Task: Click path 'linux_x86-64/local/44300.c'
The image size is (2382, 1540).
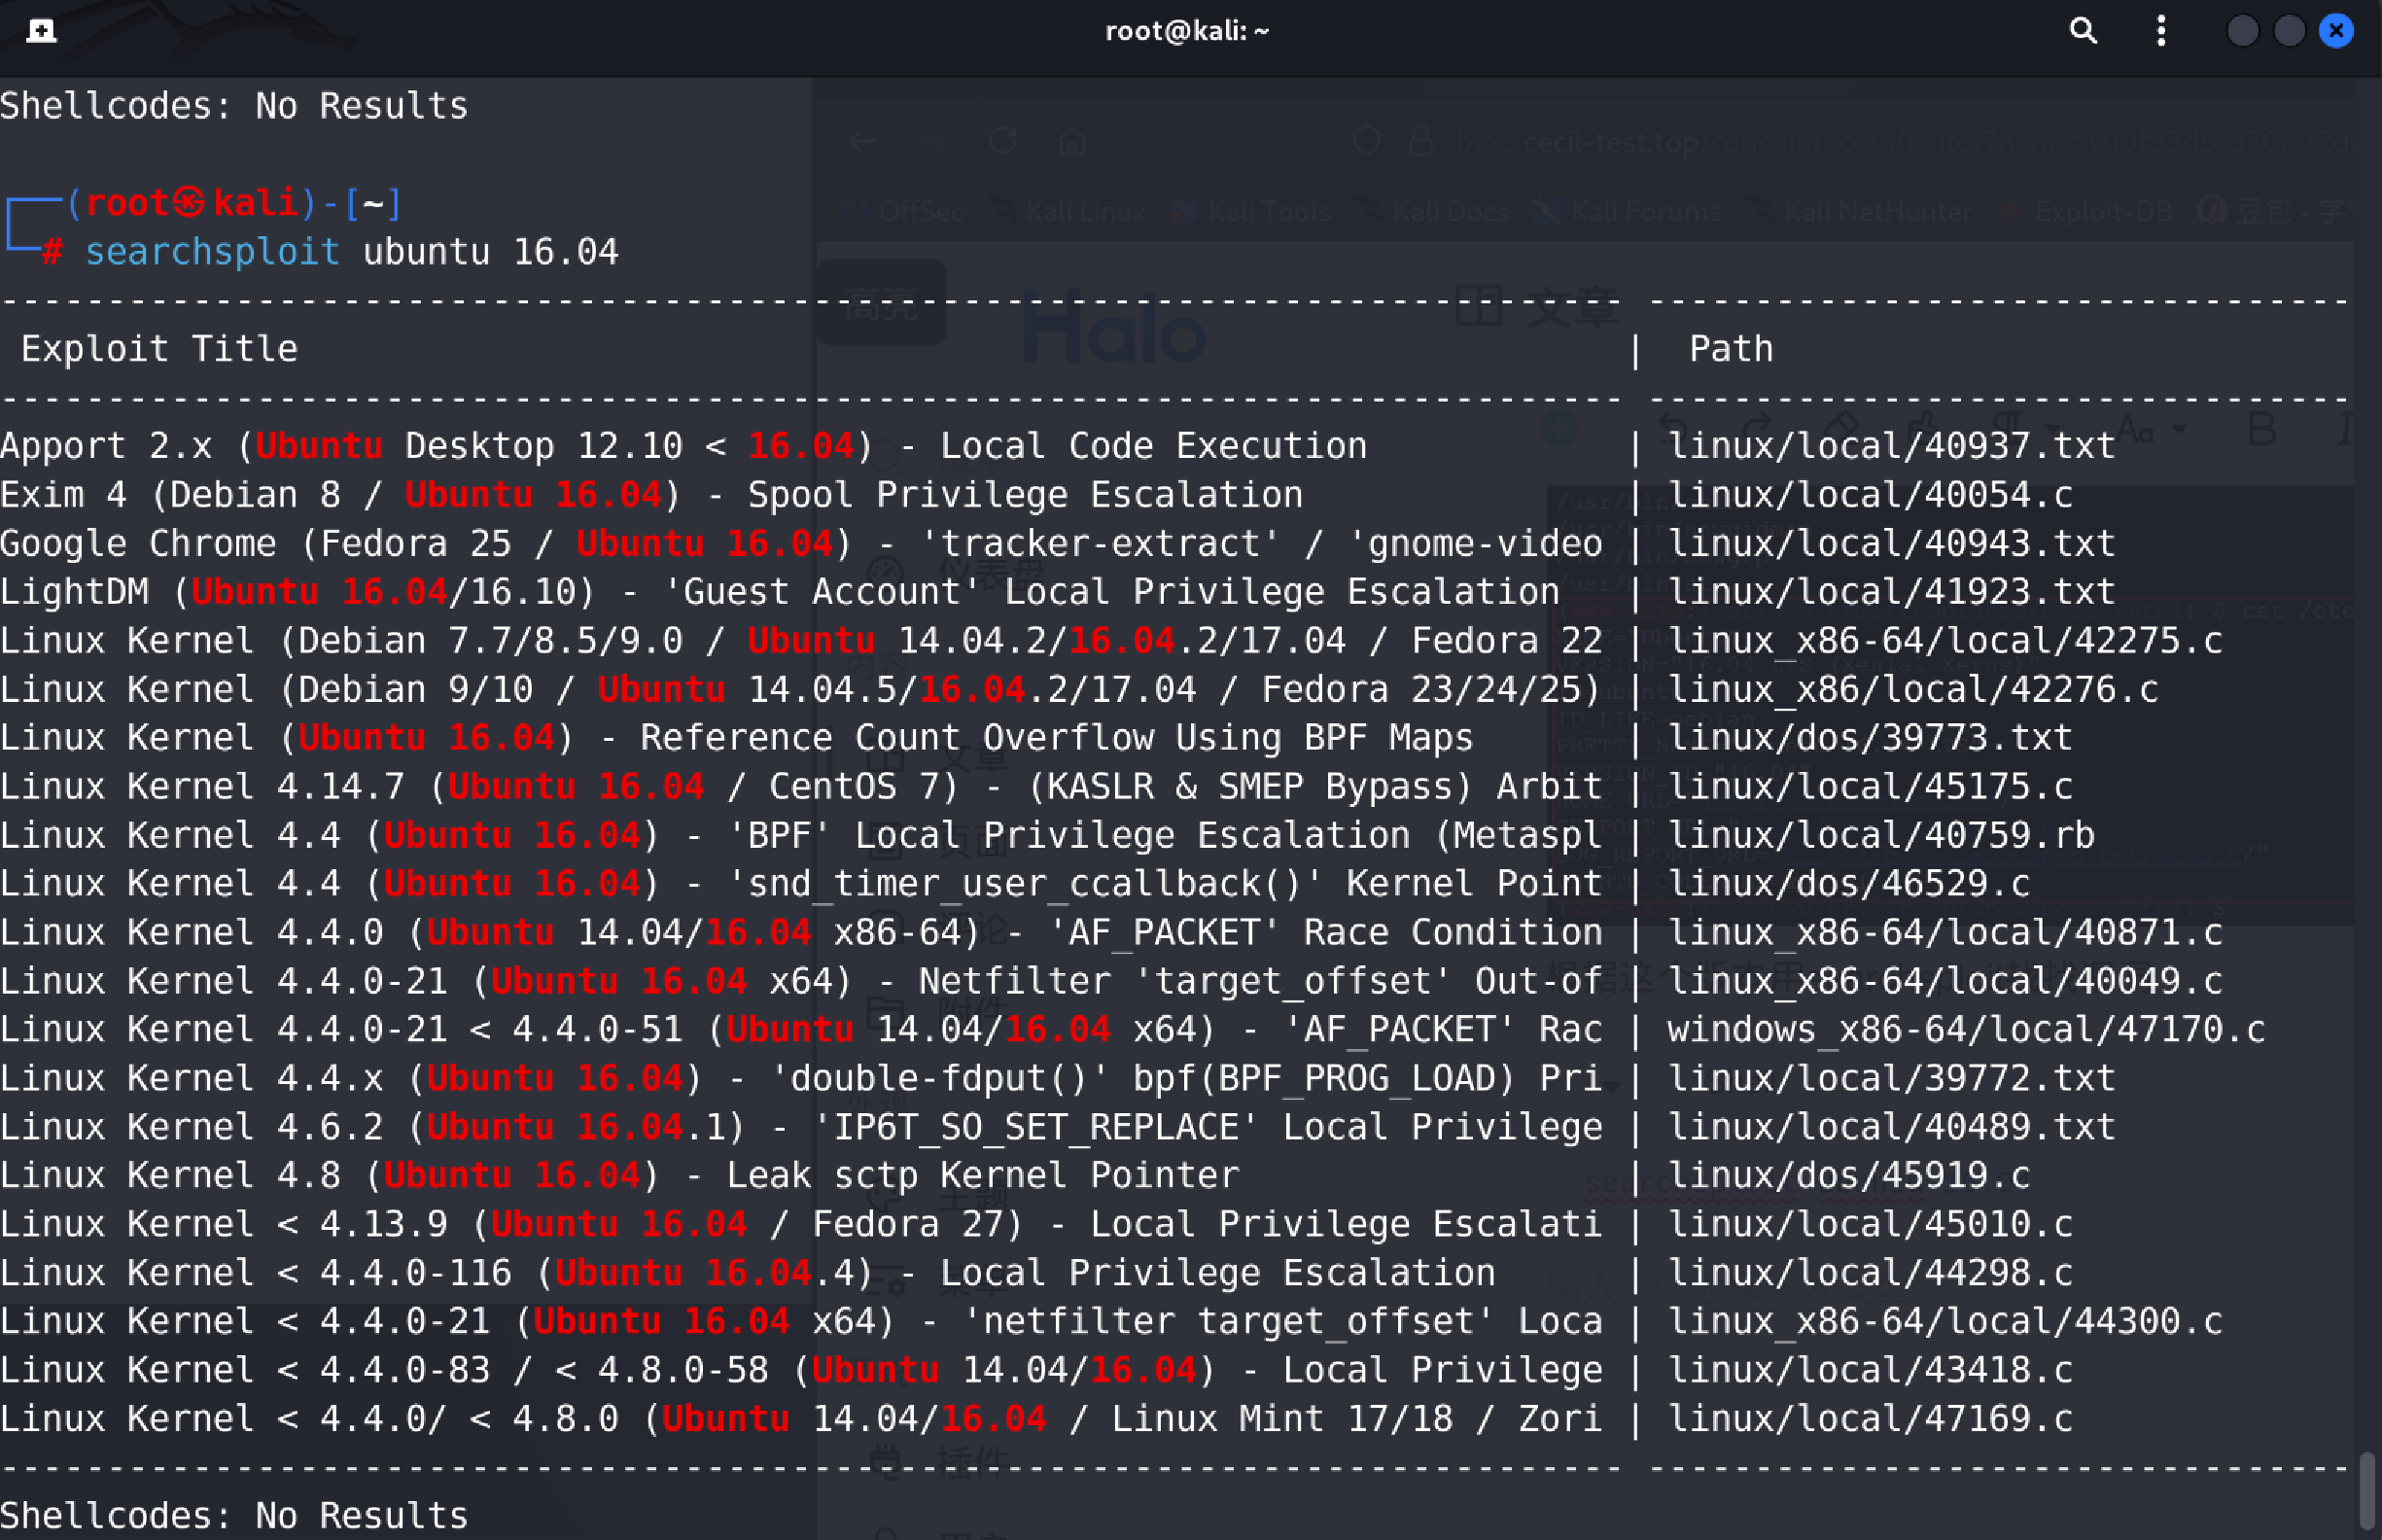Action: click(x=1945, y=1322)
